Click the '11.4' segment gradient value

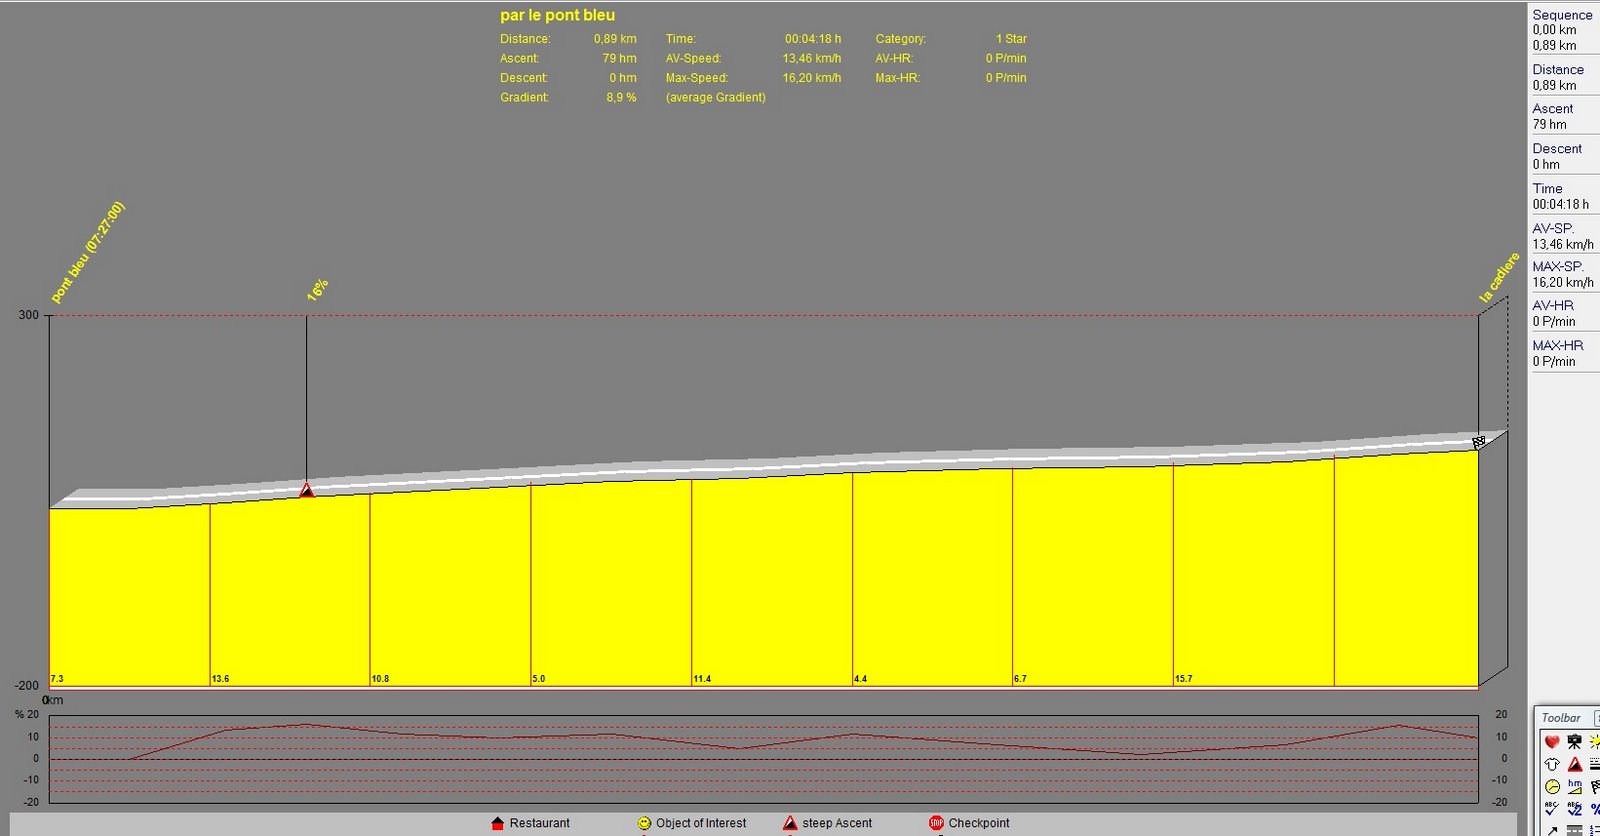(x=702, y=679)
